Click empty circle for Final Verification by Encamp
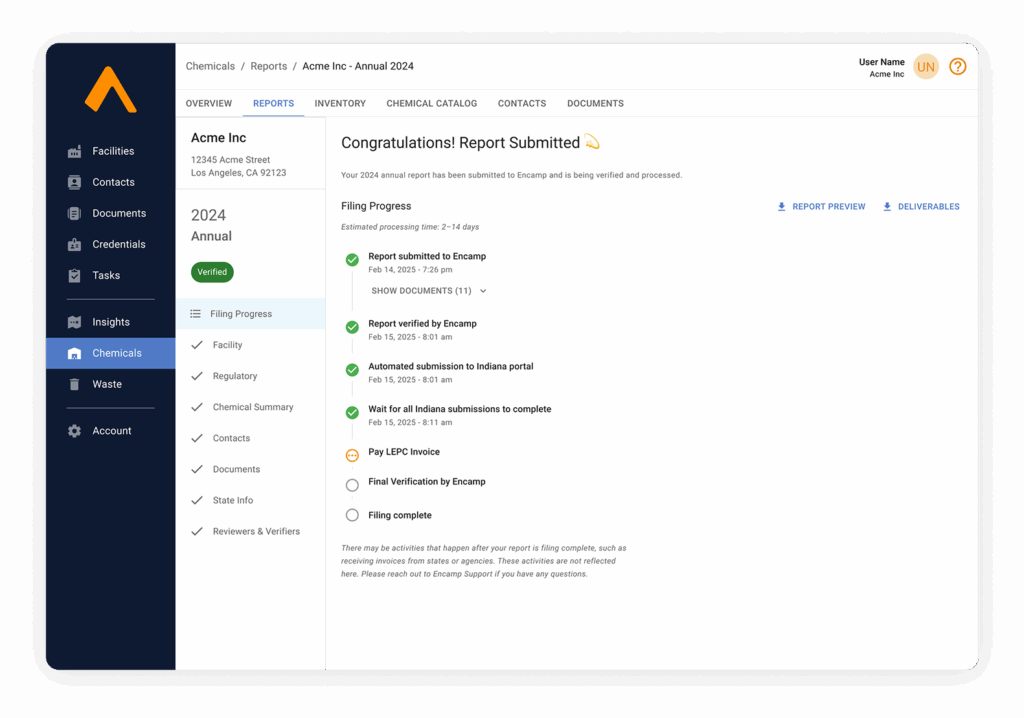Screen dimensions: 1024x718 tap(352, 485)
